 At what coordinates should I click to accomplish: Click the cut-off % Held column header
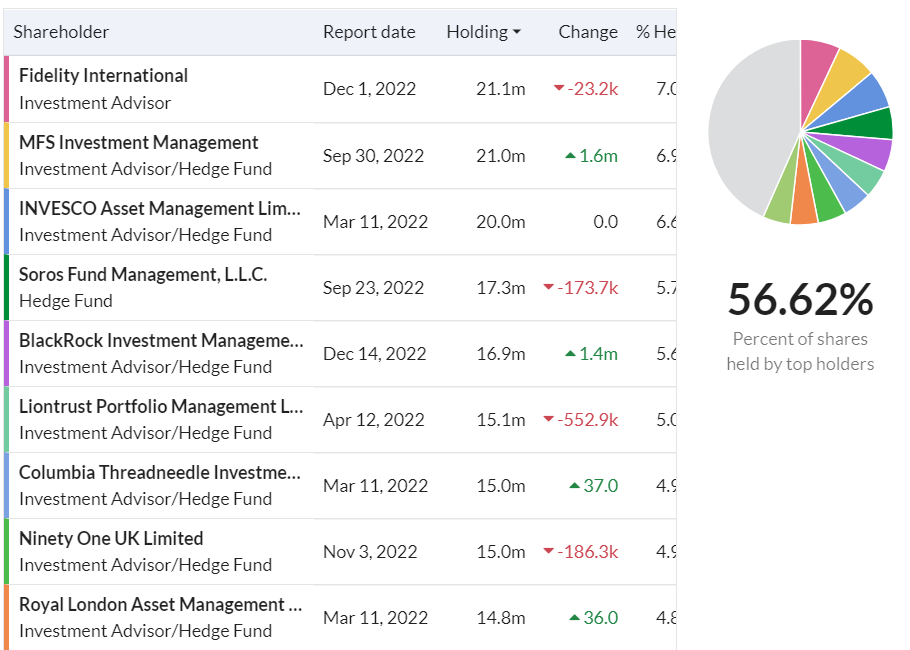(x=656, y=32)
